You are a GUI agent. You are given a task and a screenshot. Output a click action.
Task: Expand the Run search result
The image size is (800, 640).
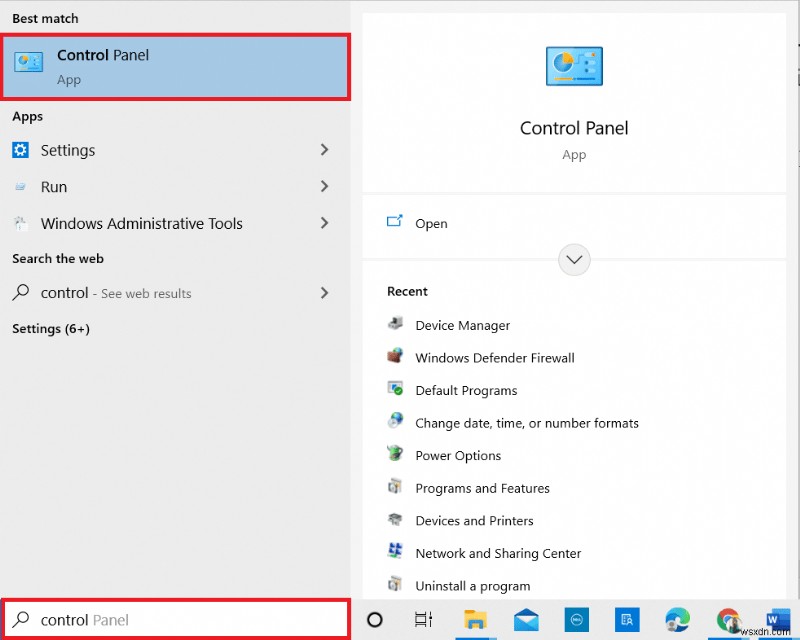coord(325,186)
